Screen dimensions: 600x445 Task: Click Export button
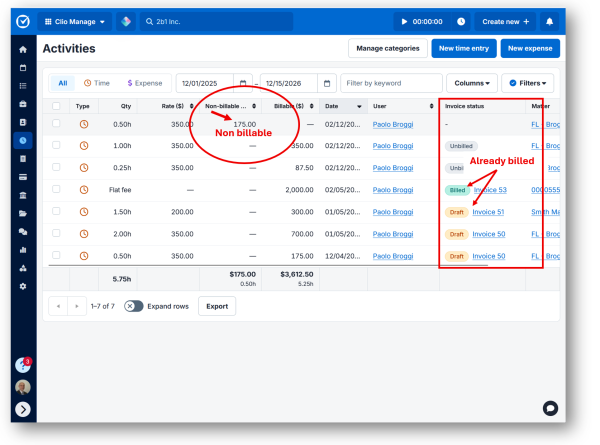(217, 306)
